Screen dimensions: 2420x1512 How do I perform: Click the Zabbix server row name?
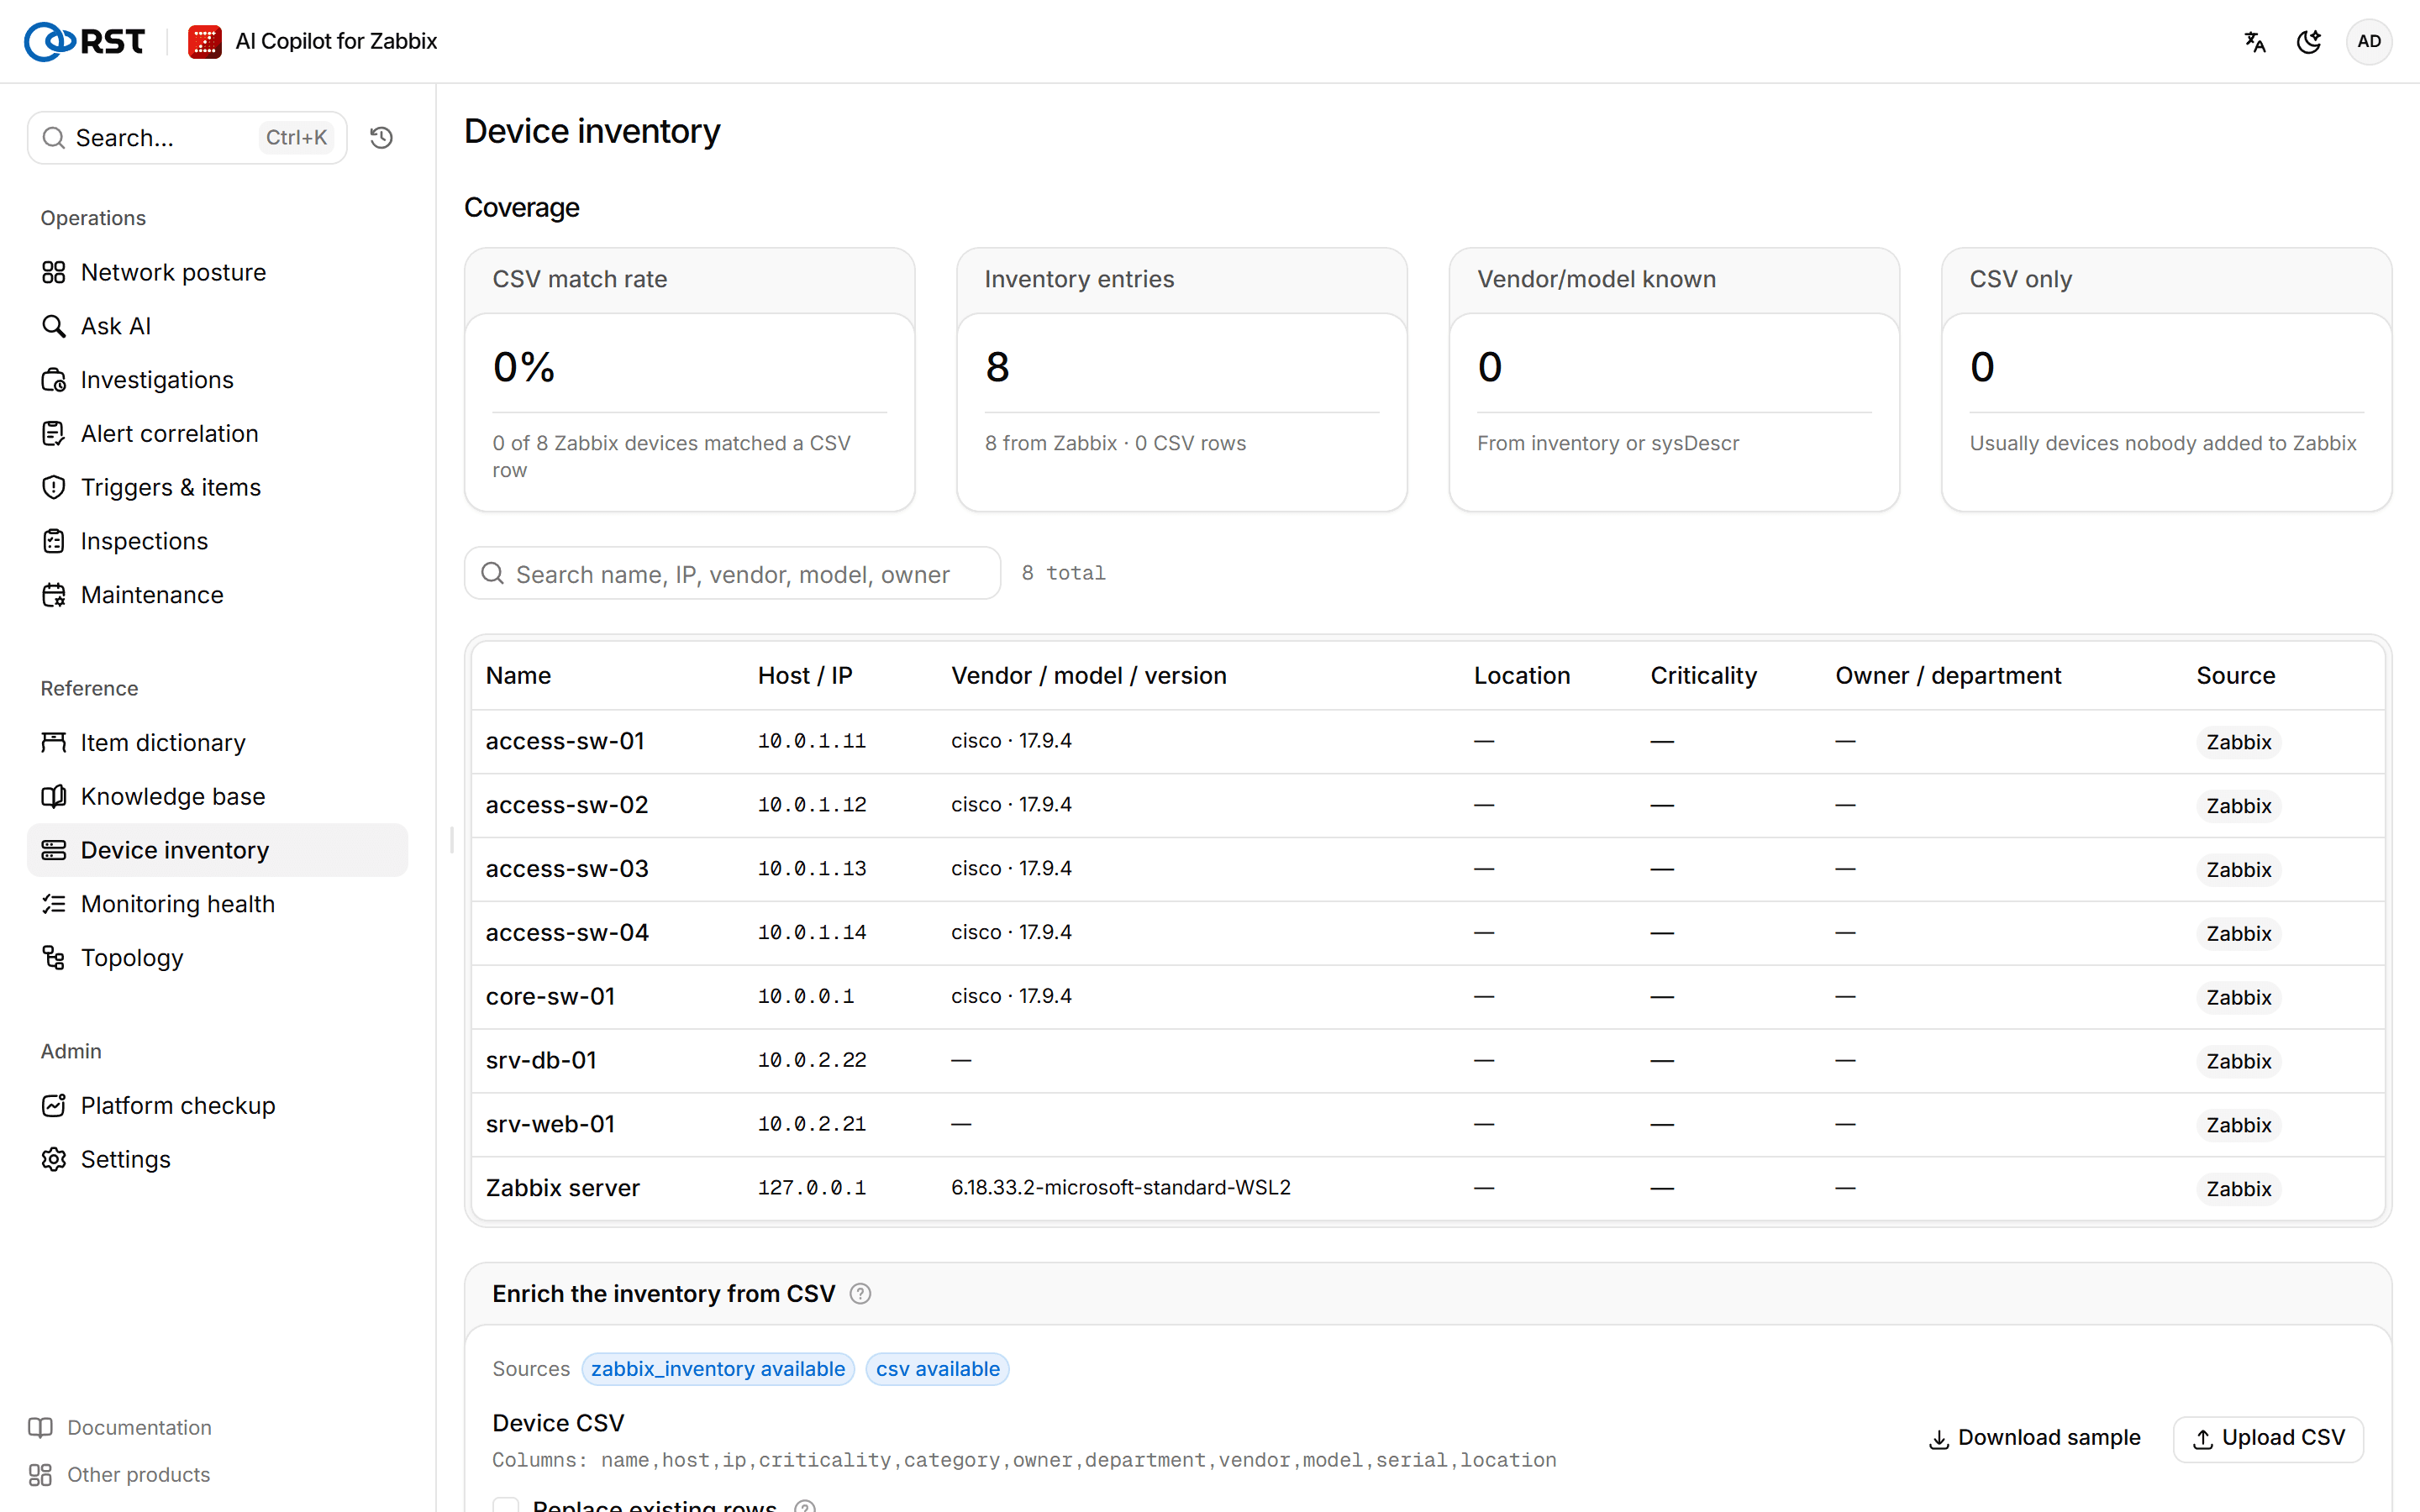(562, 1188)
